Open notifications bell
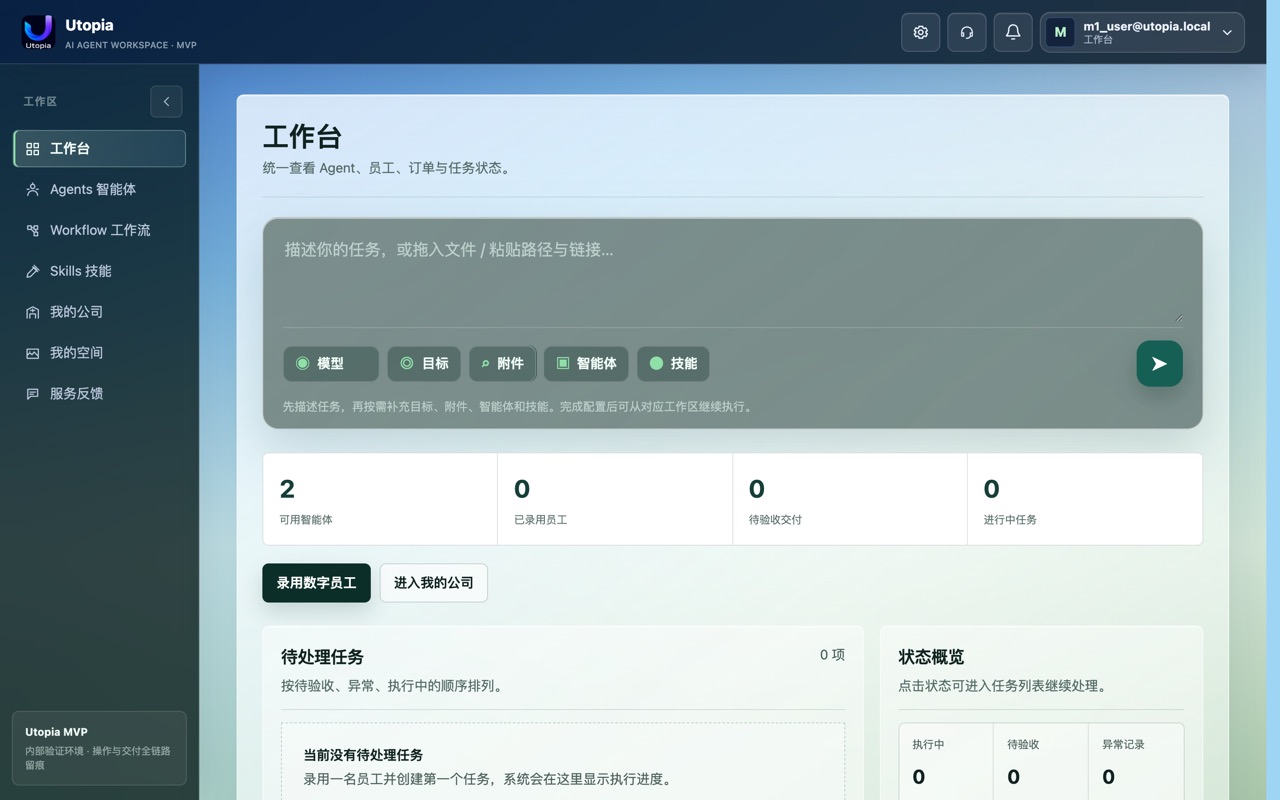Image resolution: width=1280 pixels, height=800 pixels. coord(1013,32)
